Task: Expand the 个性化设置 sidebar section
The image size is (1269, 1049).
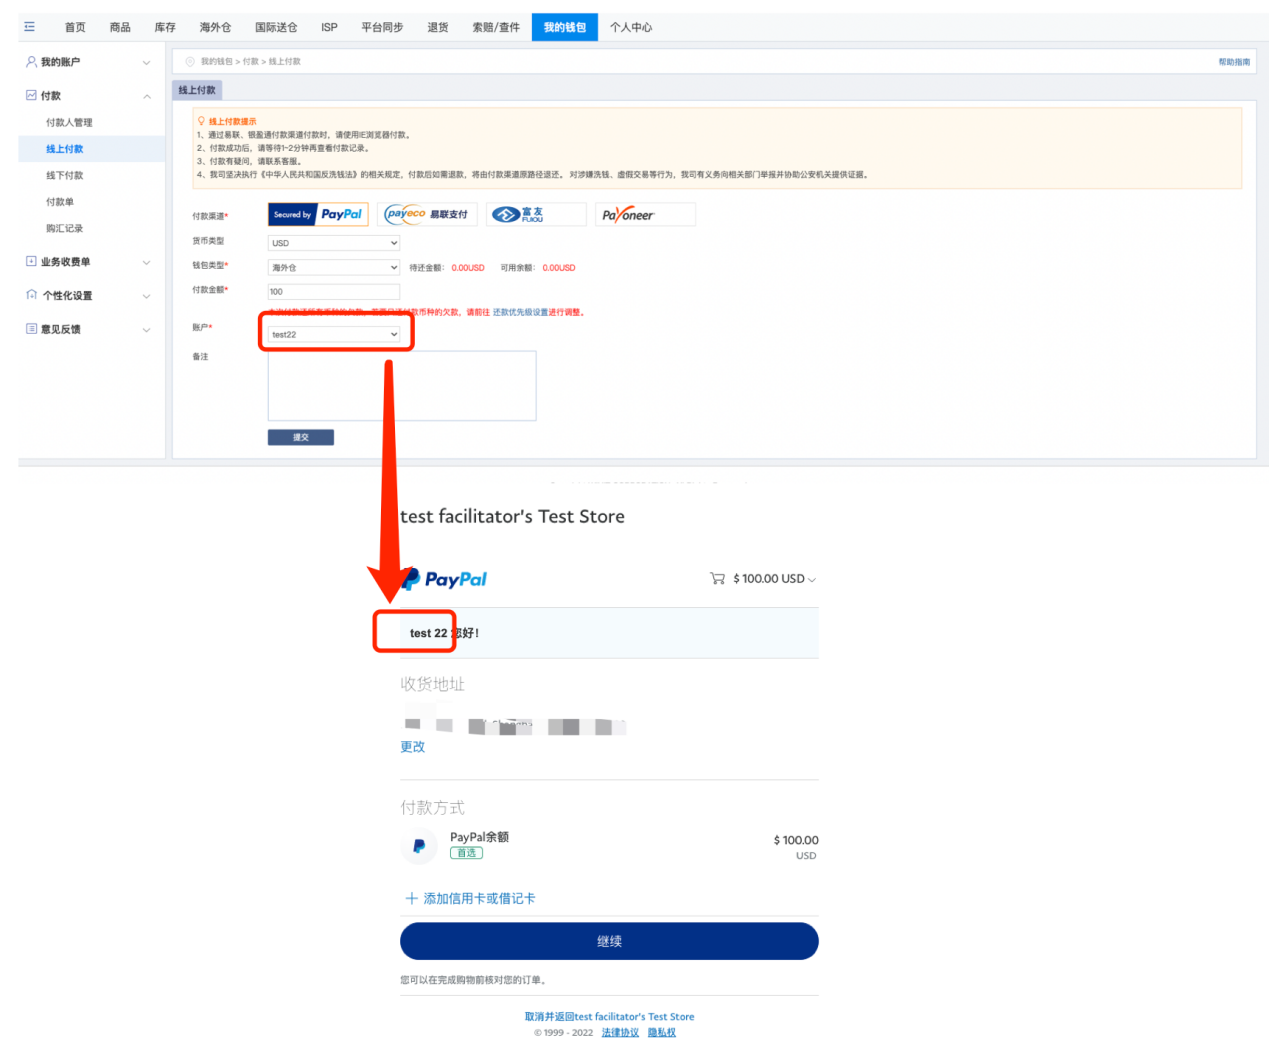Action: click(147, 297)
